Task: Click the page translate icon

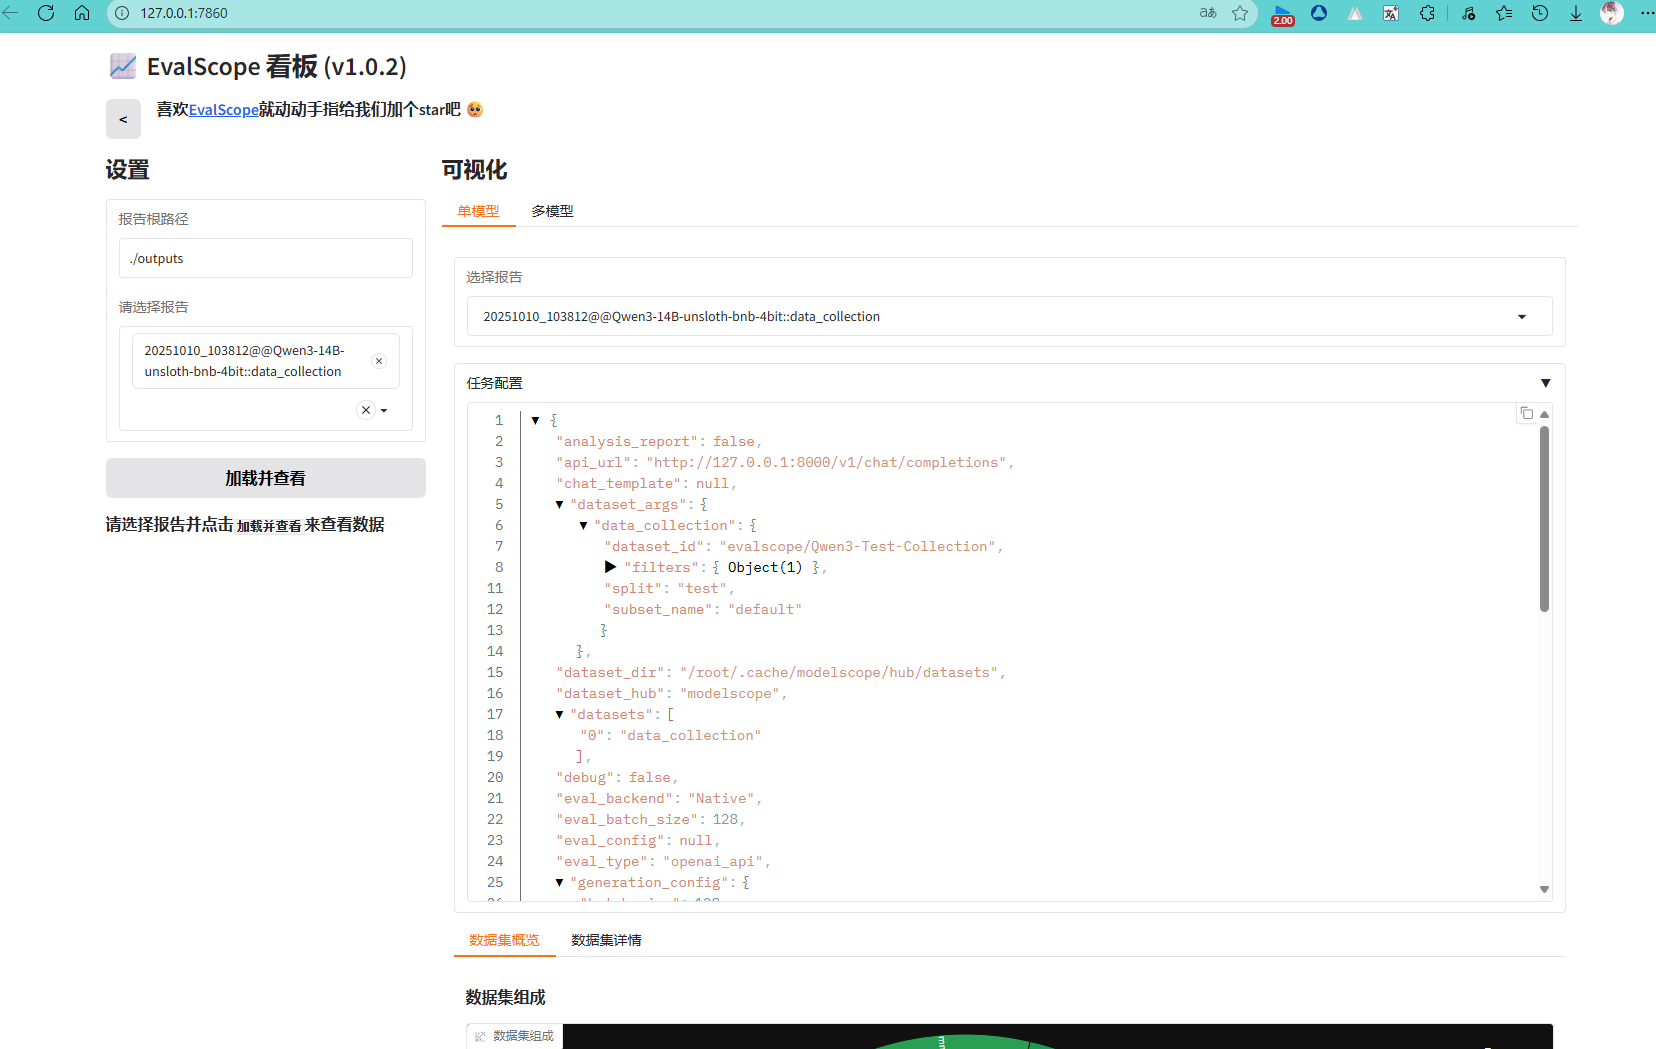Action: coord(1390,13)
